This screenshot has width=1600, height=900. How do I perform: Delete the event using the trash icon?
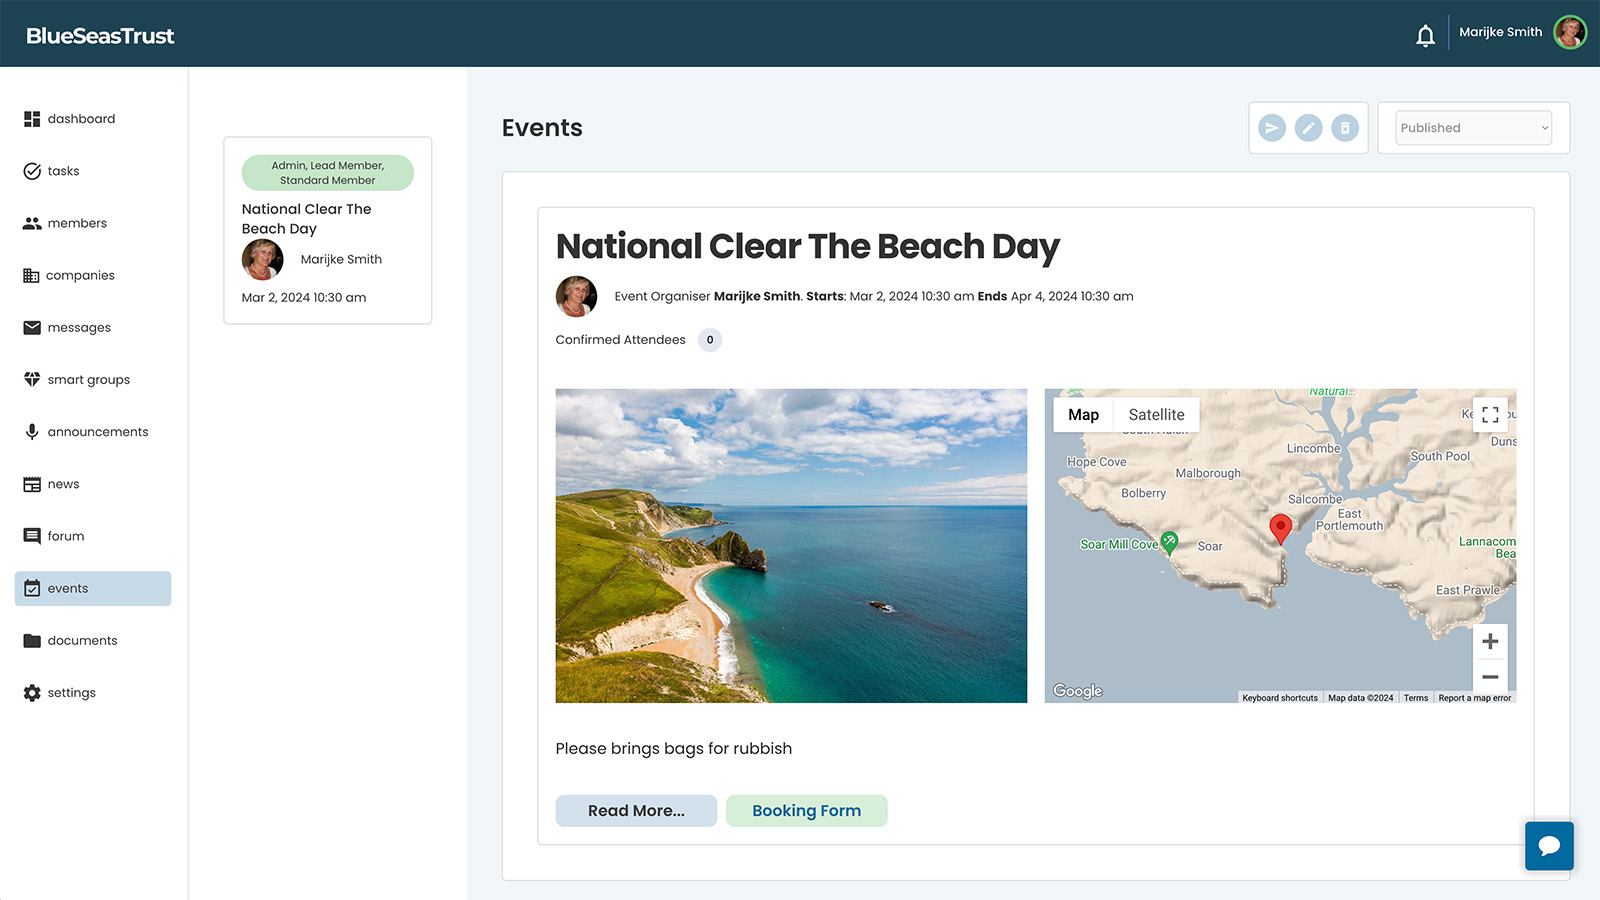[1345, 127]
